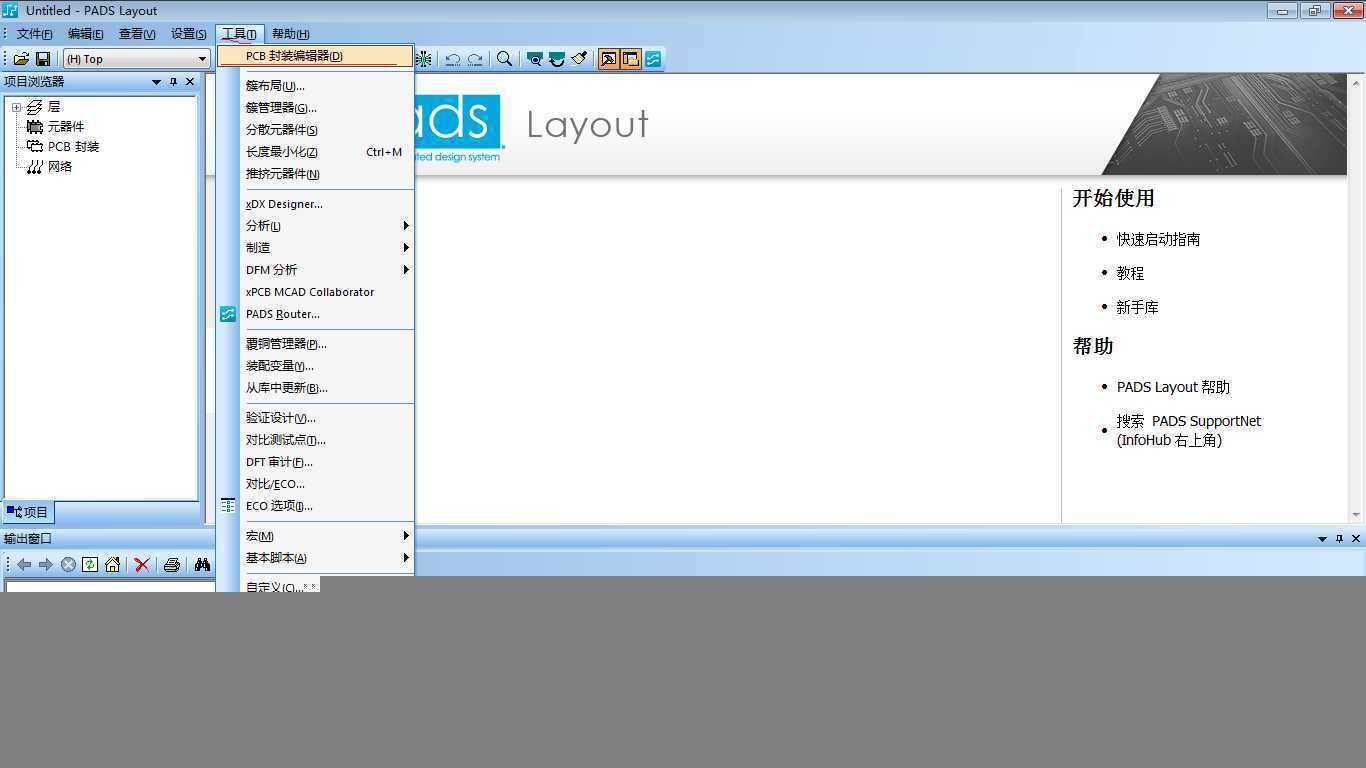
Task: Click the Save disk toolbar icon
Action: tap(43, 59)
